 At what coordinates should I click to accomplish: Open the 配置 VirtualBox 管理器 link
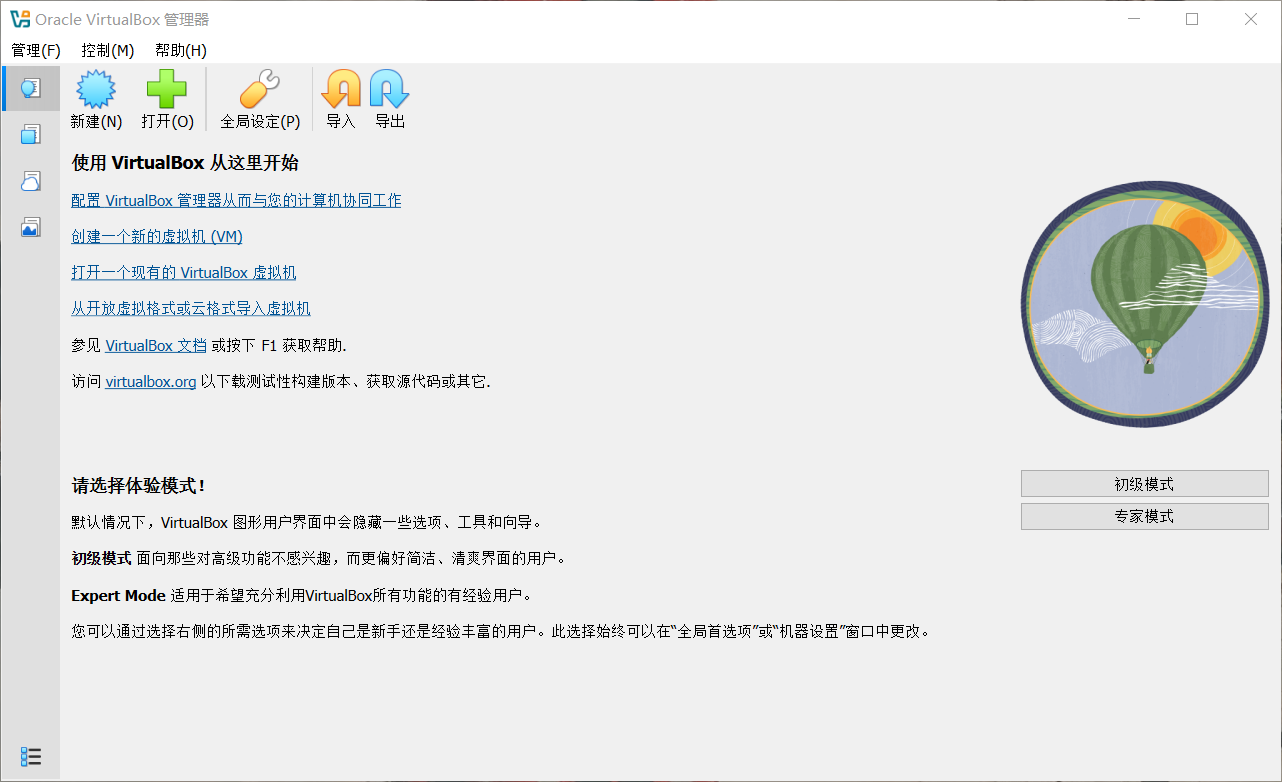coord(236,201)
